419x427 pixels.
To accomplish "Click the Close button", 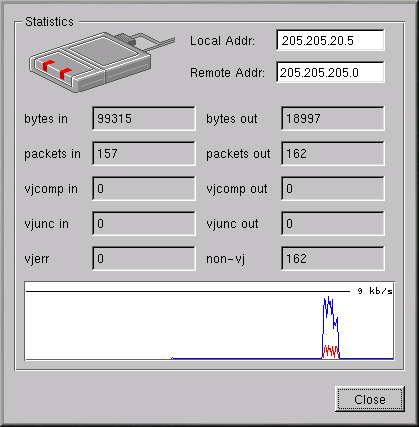I will click(370, 399).
